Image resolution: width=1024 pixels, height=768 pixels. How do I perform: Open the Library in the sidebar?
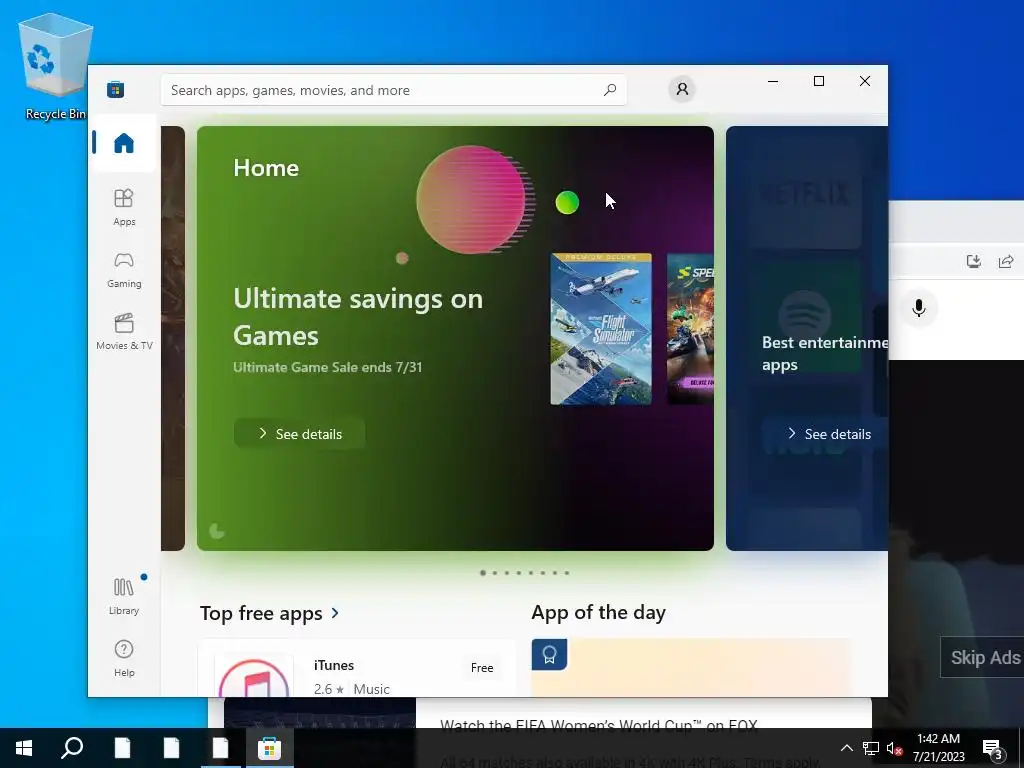[x=124, y=596]
